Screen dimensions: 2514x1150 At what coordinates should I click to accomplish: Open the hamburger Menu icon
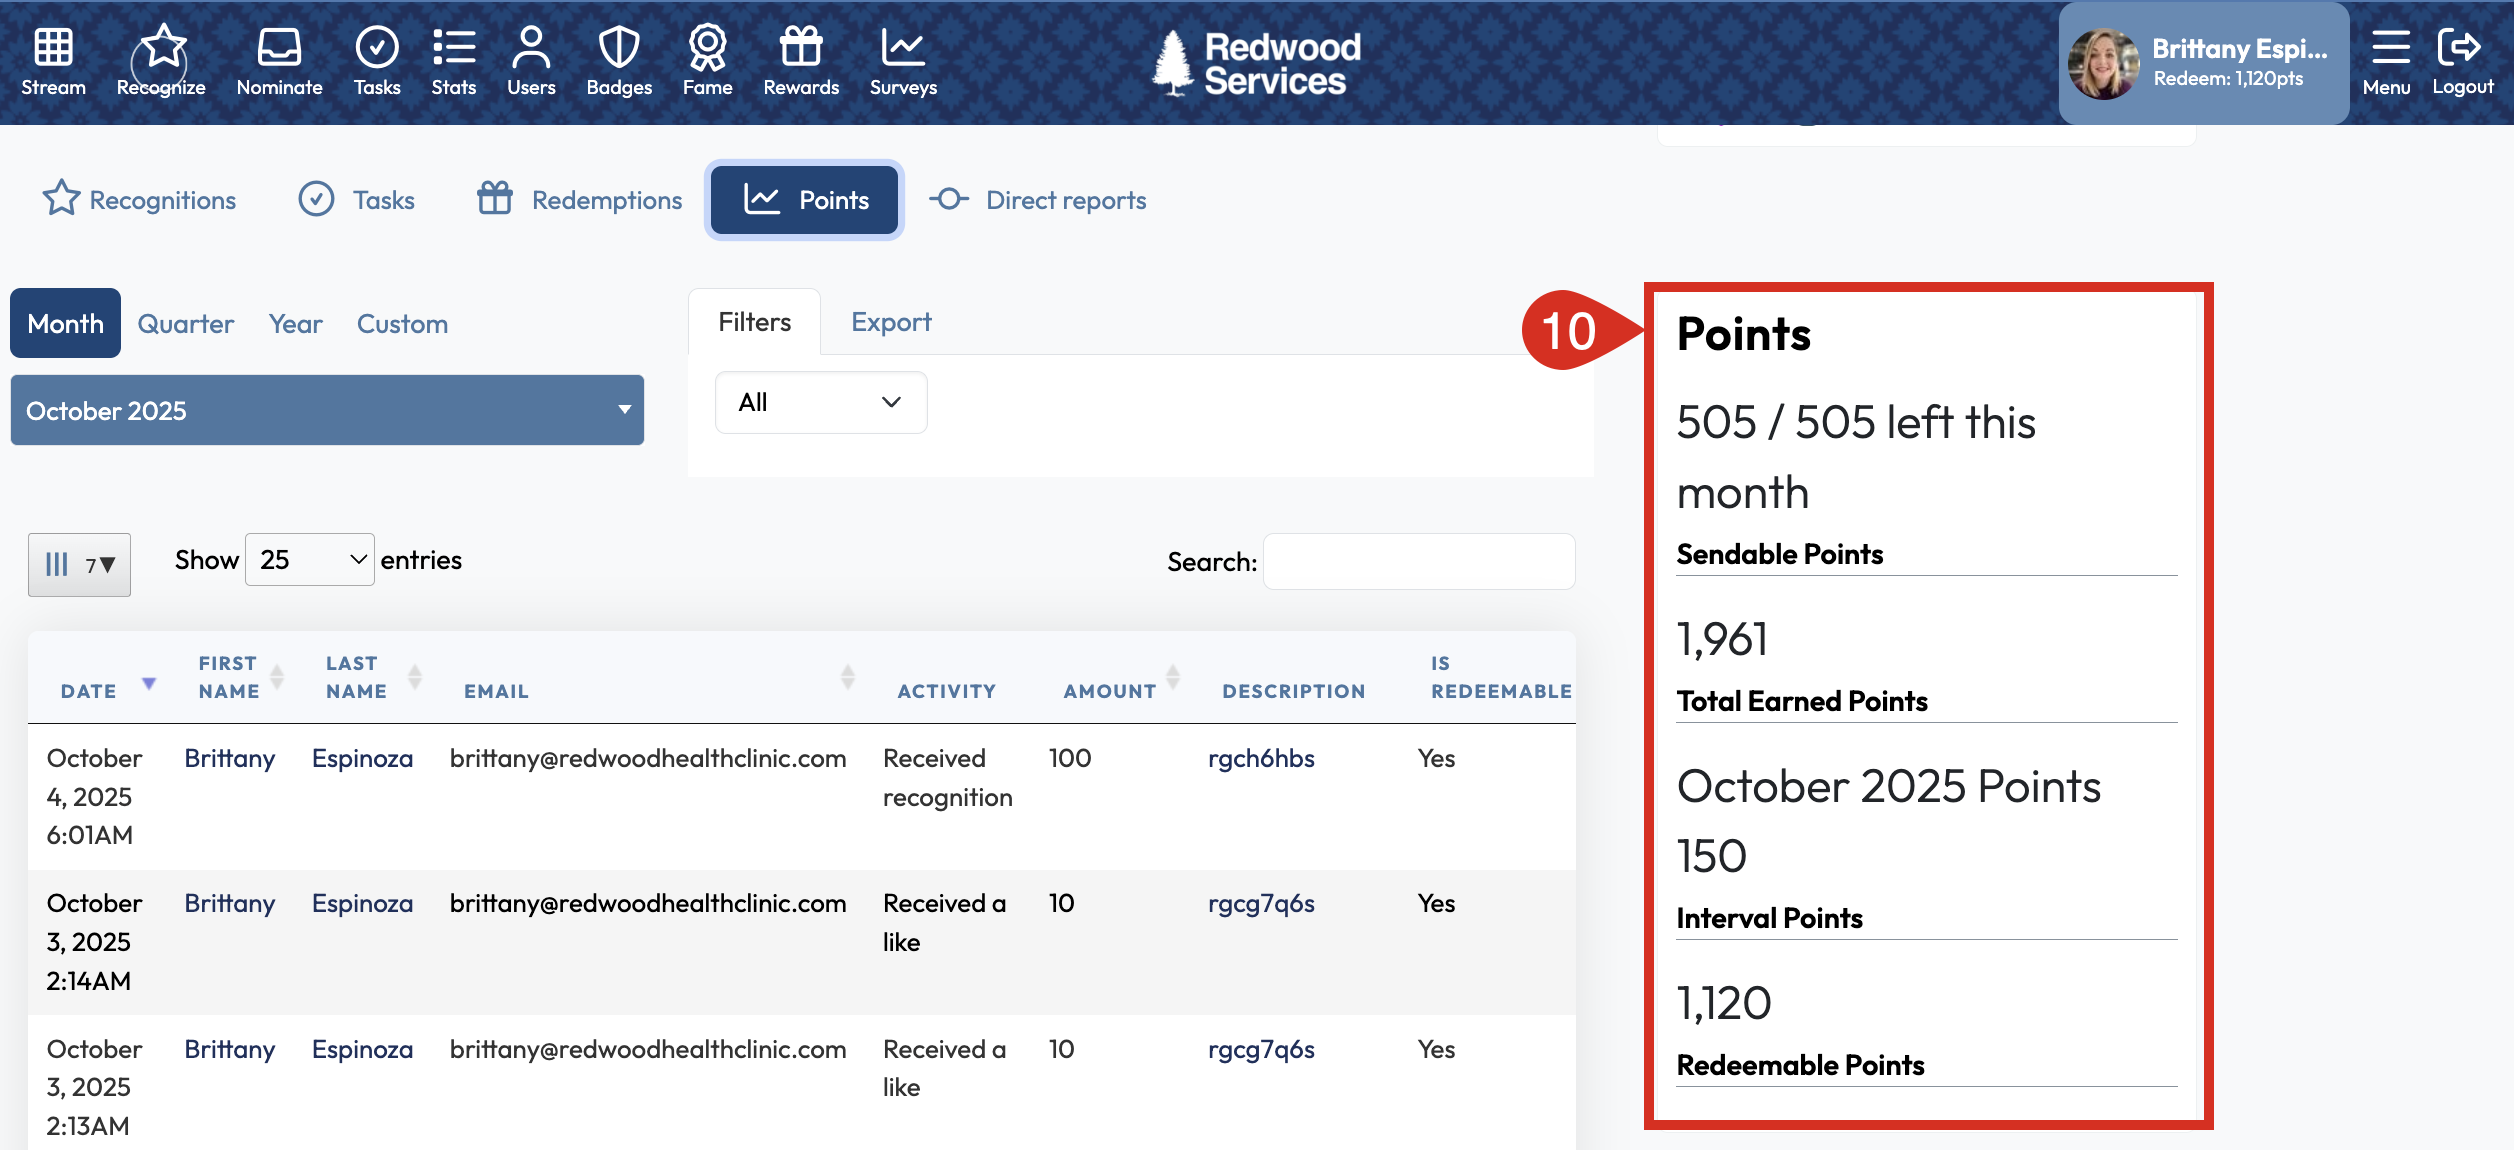click(2389, 47)
